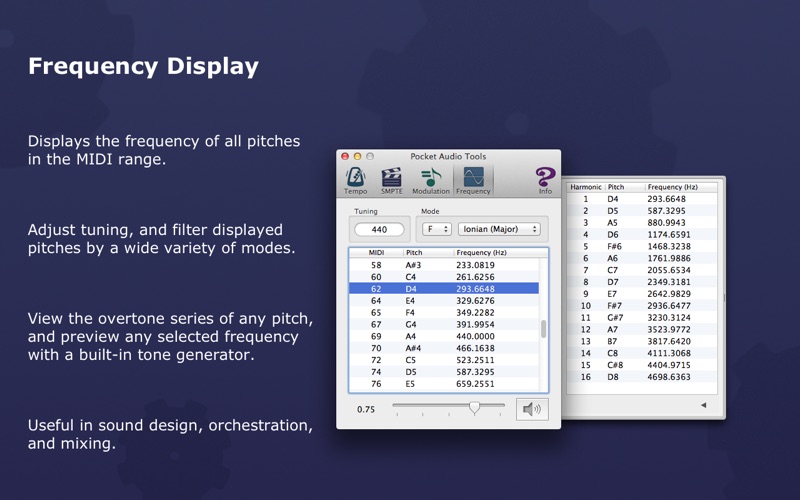Select the A4 440.0000 row

[443, 337]
